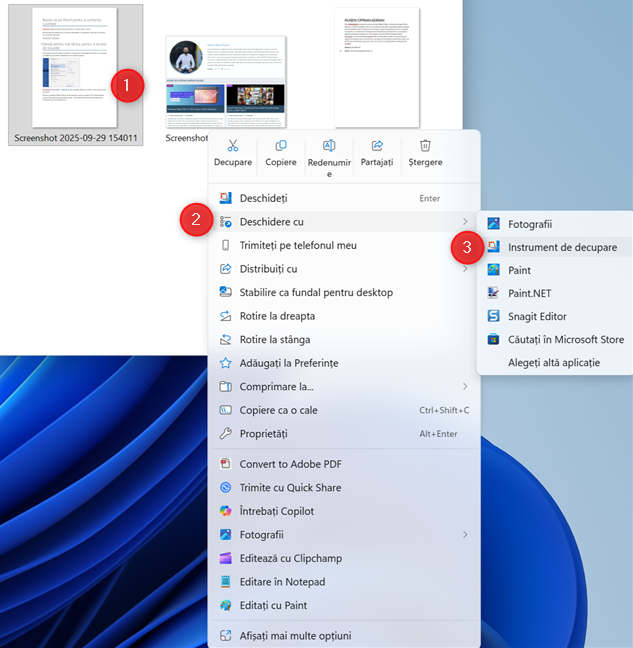Click the Redenumire icon
633x648 pixels.
[329, 146]
